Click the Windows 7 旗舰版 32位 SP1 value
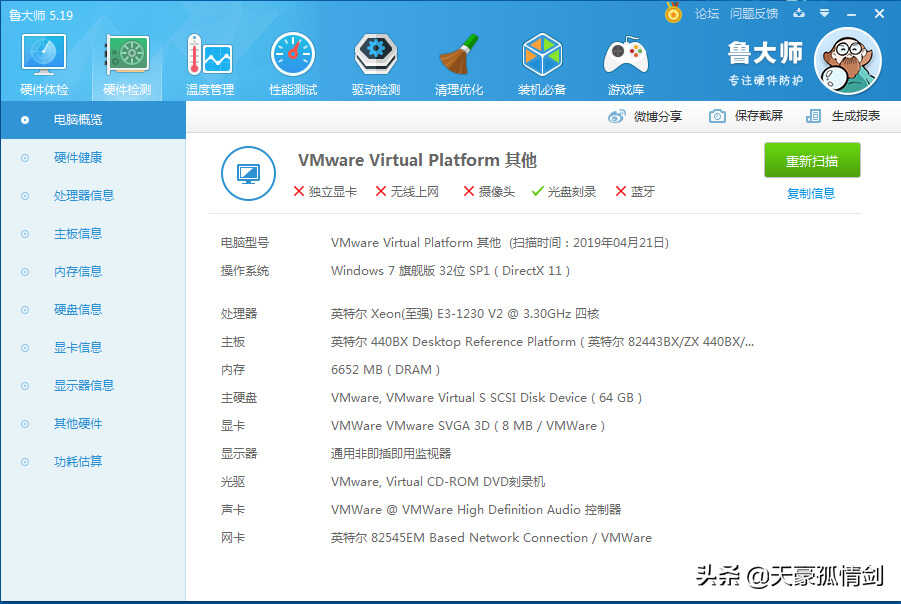This screenshot has height=604, width=901. pos(450,271)
